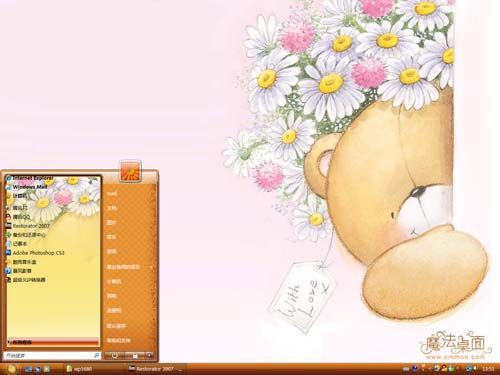This screenshot has width=500, height=375.
Task: Open 游戏 Games link in Start menu
Action: [x=112, y=252]
